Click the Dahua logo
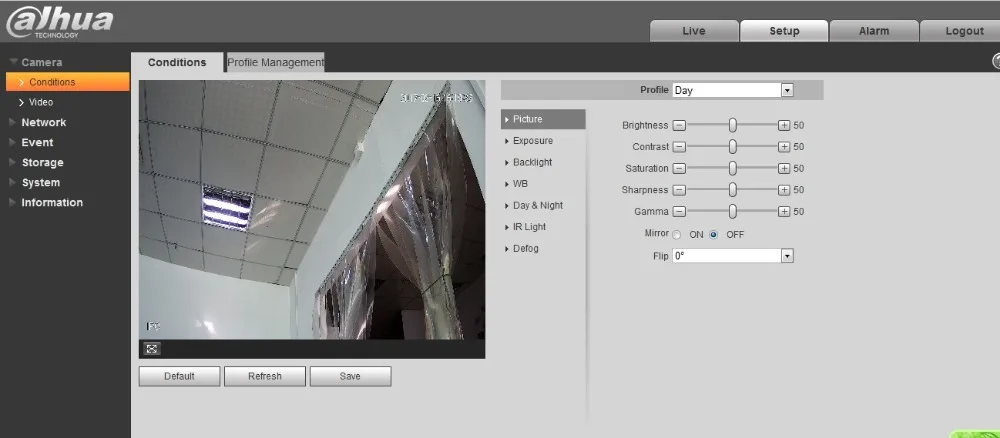 point(59,22)
